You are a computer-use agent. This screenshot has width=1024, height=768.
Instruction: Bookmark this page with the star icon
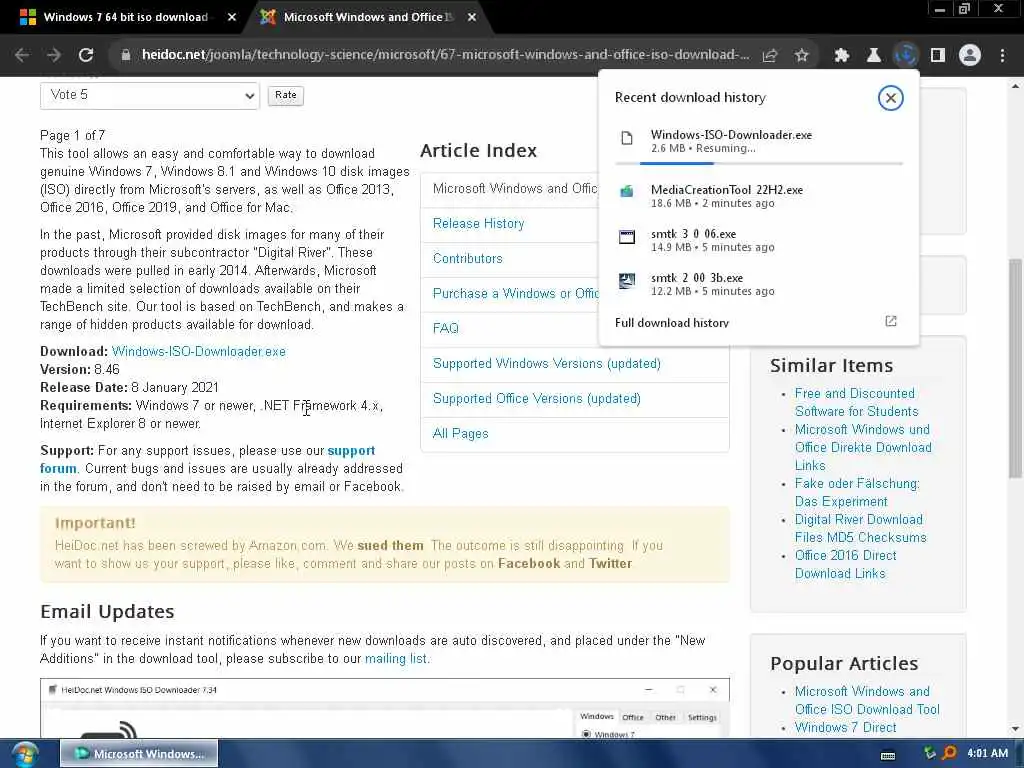[x=802, y=56]
